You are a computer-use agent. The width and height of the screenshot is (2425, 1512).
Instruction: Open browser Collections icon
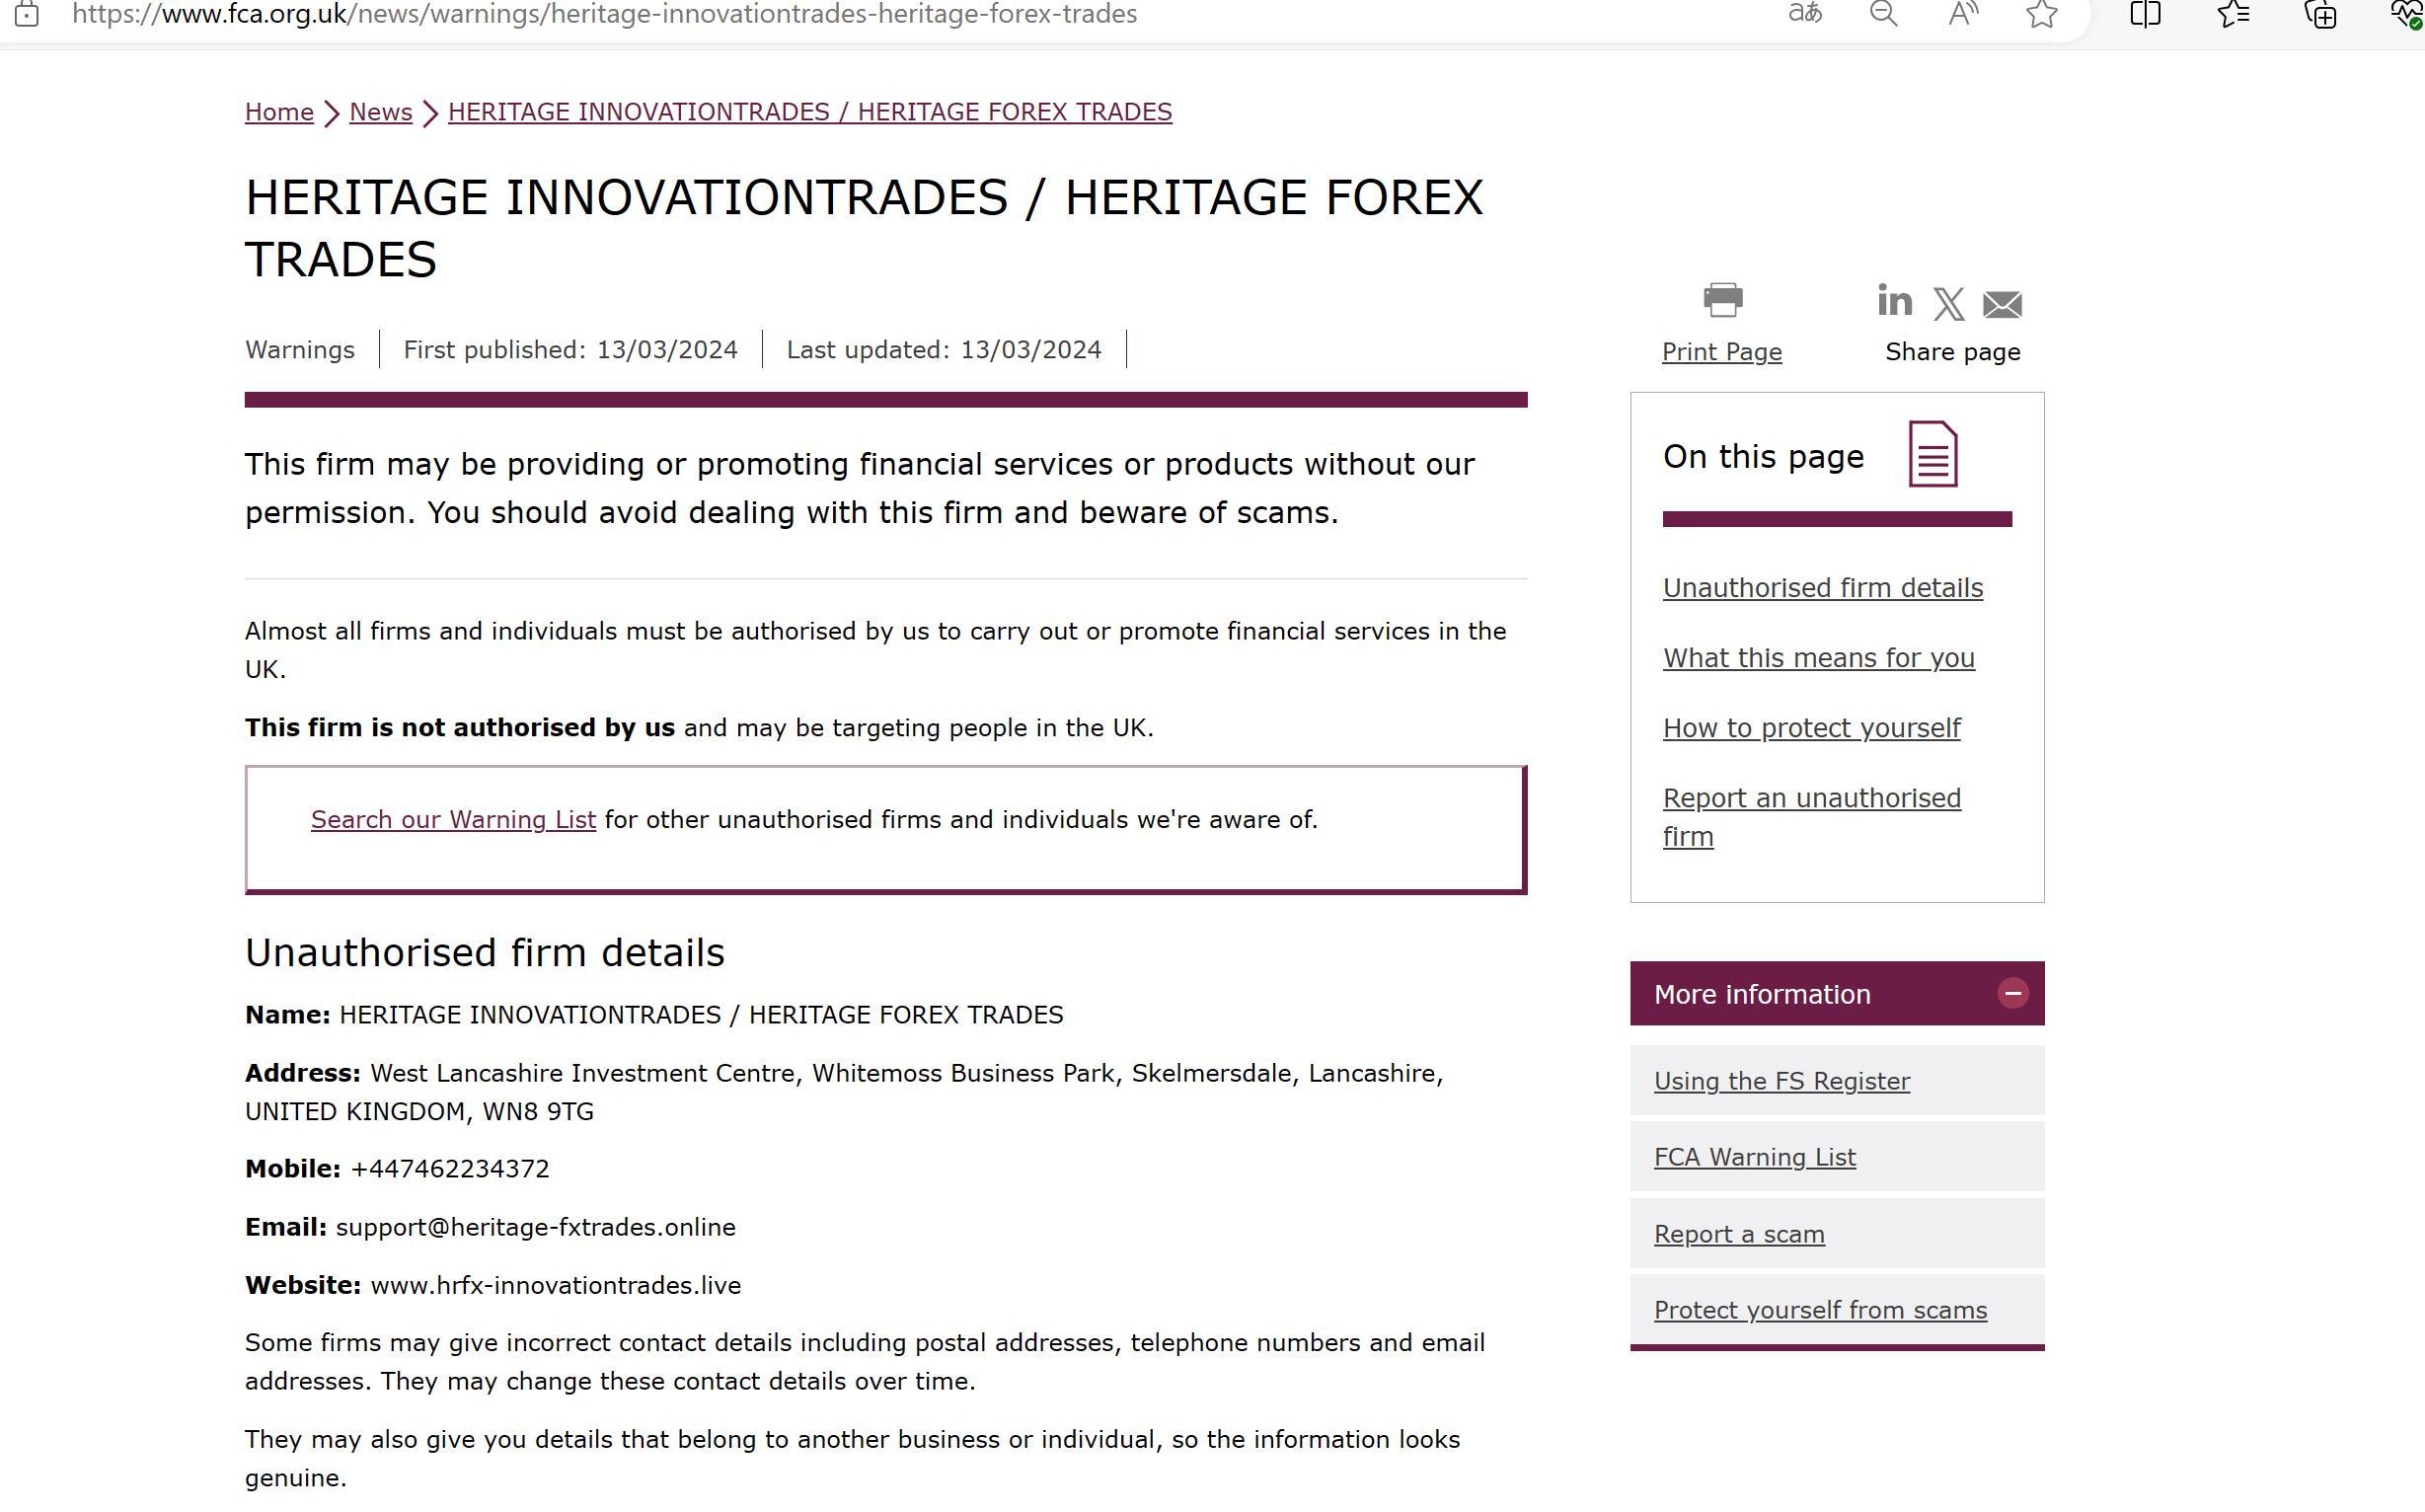click(x=2320, y=14)
